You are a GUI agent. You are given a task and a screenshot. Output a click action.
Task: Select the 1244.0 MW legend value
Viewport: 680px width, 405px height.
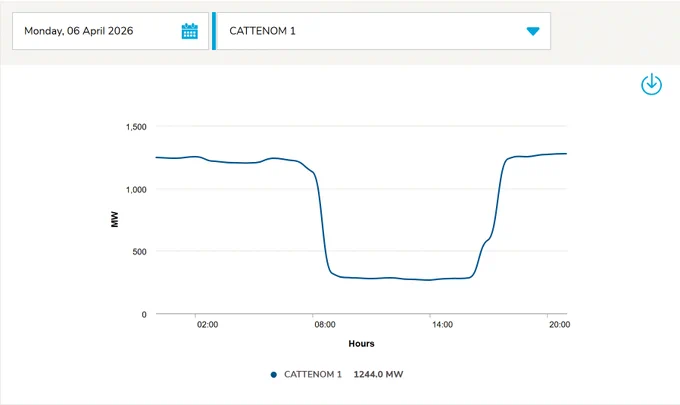378,374
